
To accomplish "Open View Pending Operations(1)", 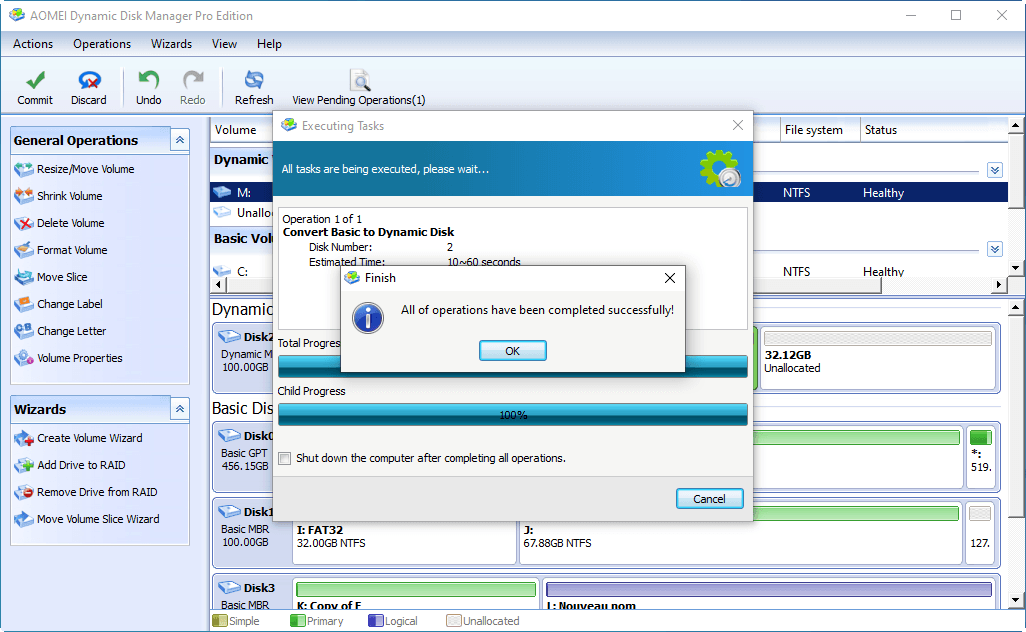I will tap(359, 88).
